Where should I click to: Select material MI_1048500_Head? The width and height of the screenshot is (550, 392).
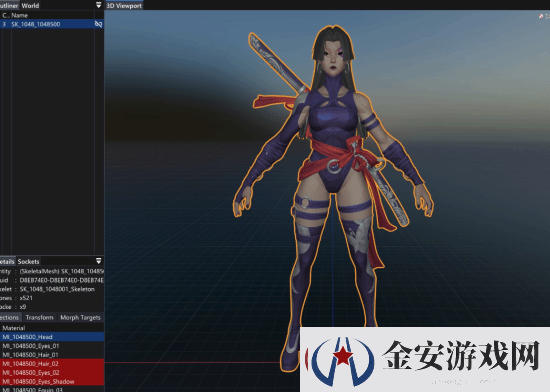[52, 337]
